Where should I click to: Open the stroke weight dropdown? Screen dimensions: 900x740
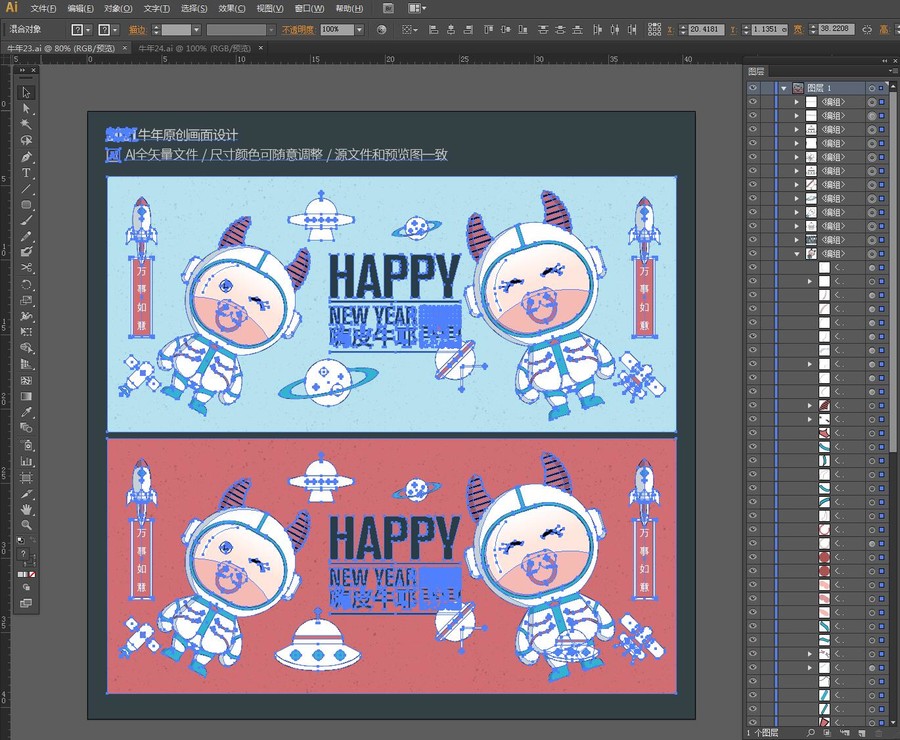pyautogui.click(x=196, y=29)
